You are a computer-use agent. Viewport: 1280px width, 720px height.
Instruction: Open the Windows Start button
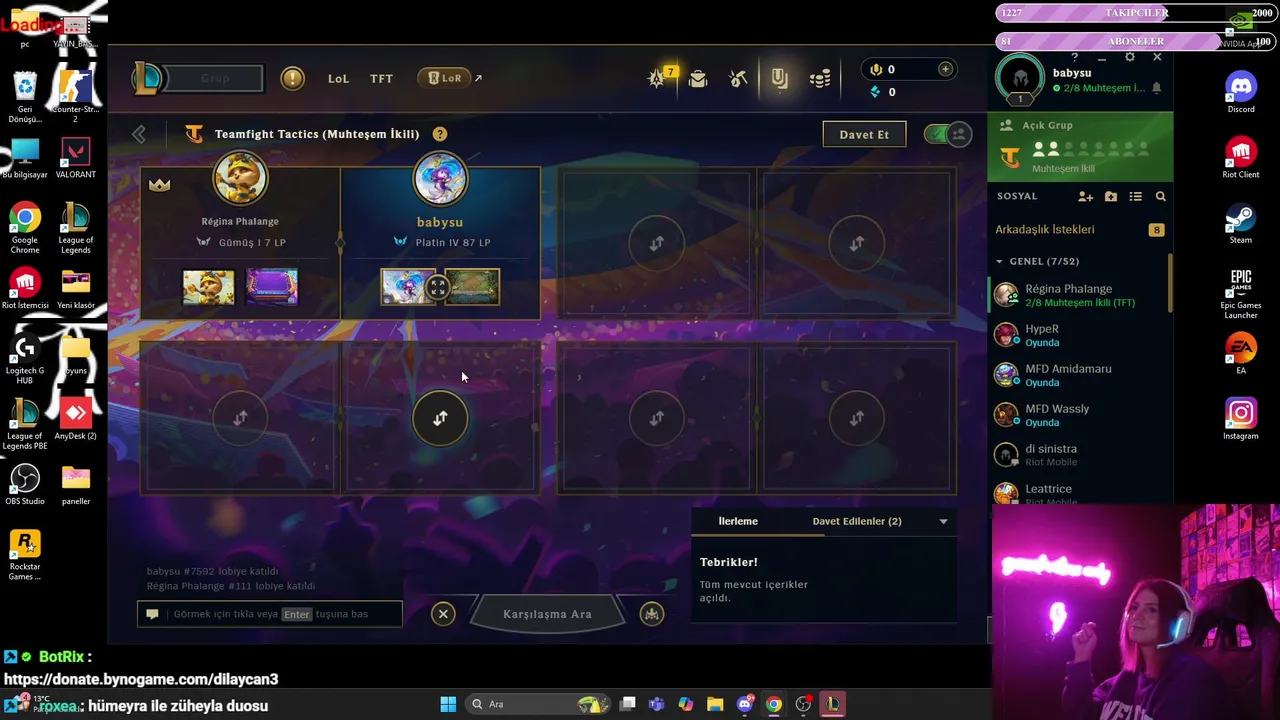(x=448, y=704)
